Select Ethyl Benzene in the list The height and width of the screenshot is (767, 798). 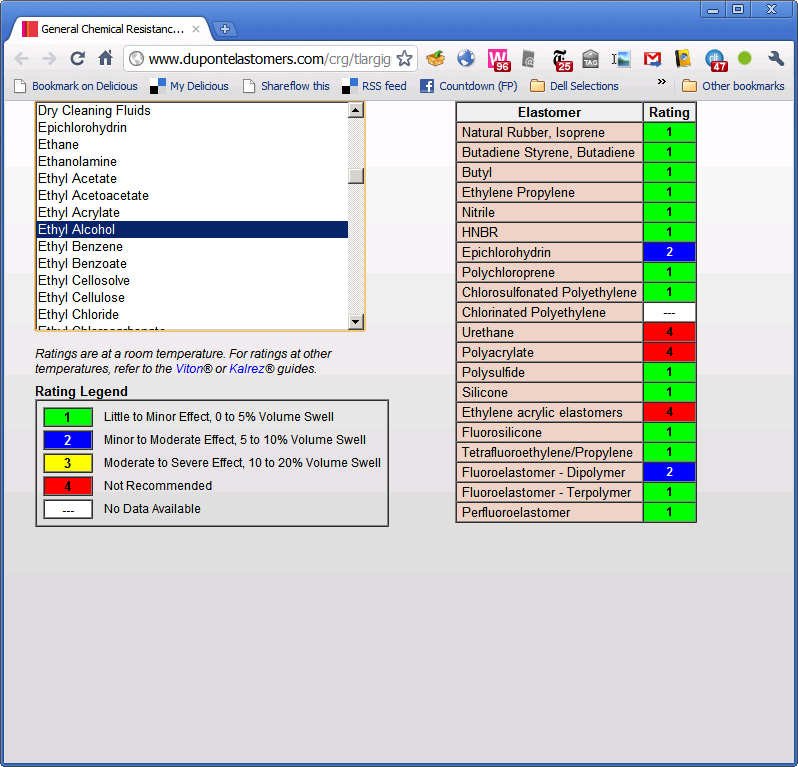point(192,246)
